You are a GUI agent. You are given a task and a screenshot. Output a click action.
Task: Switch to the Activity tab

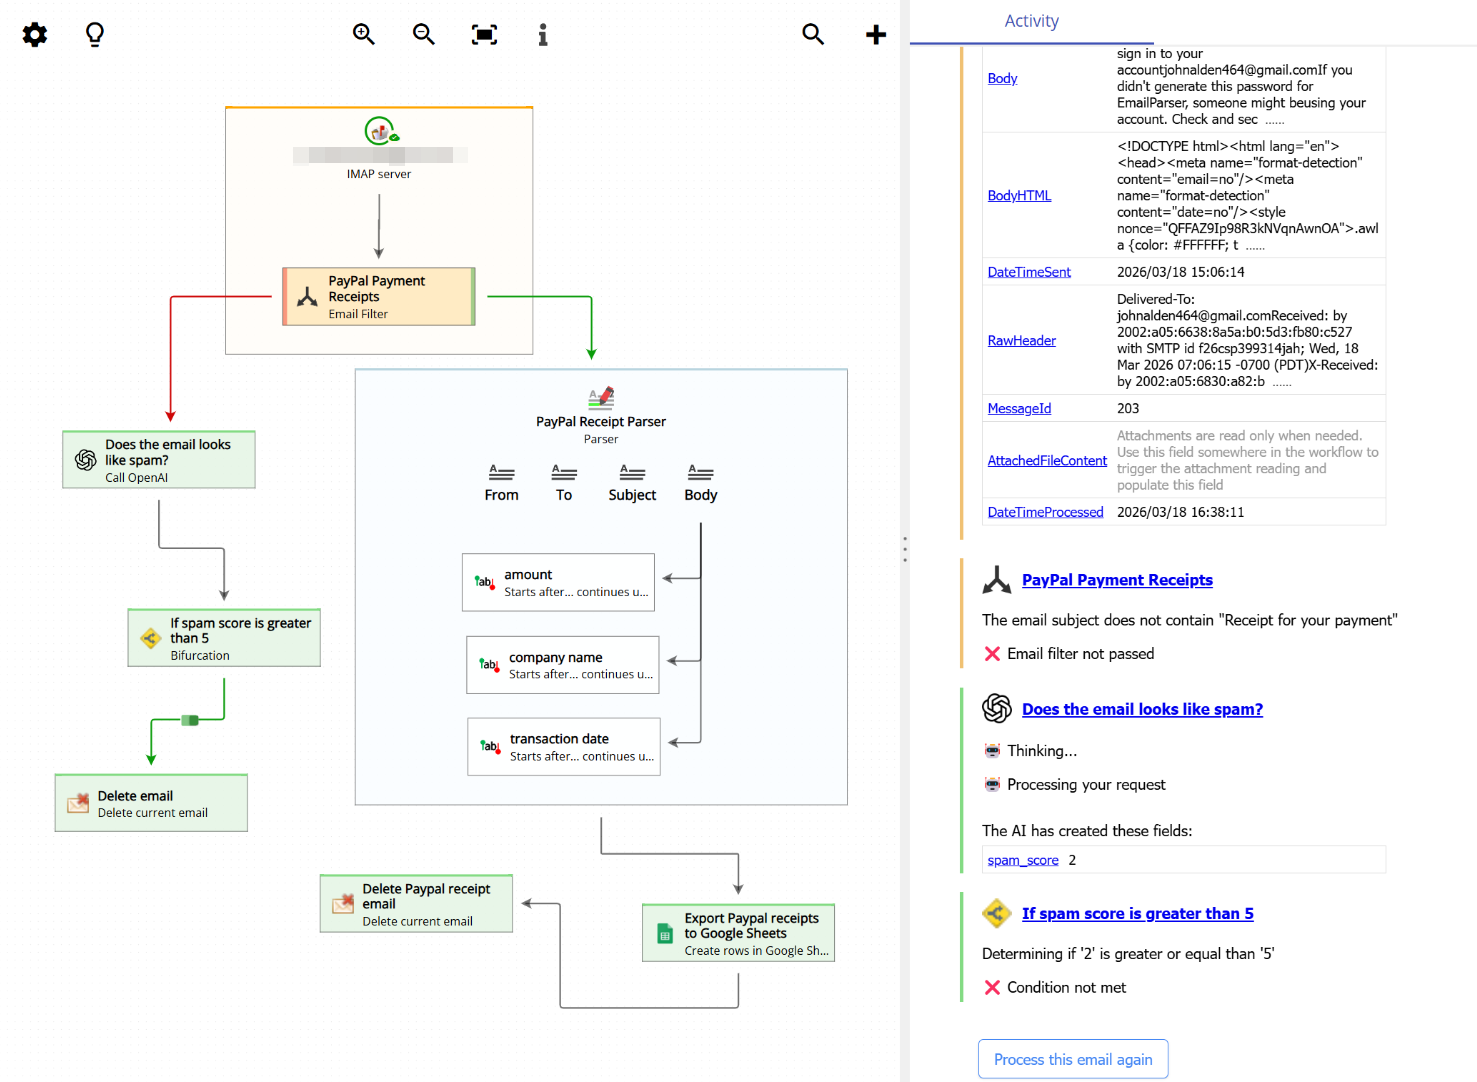(x=1031, y=20)
